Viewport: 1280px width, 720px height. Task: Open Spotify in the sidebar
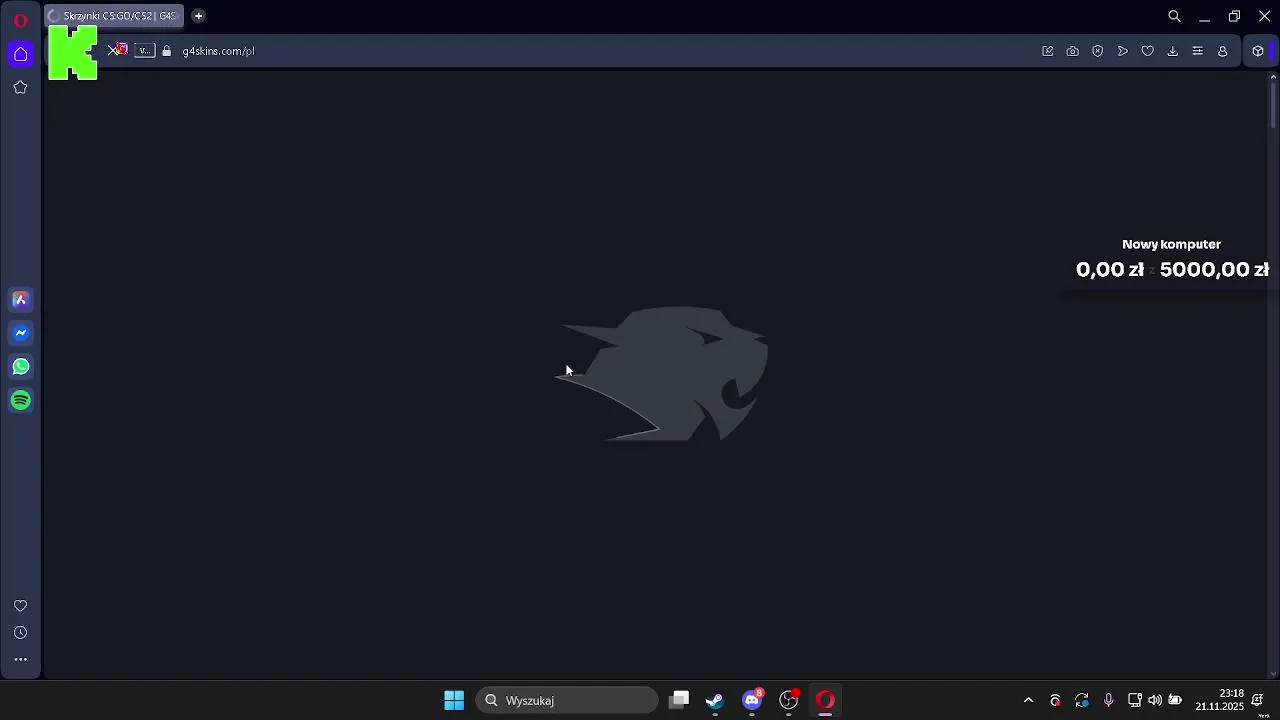[x=20, y=400]
